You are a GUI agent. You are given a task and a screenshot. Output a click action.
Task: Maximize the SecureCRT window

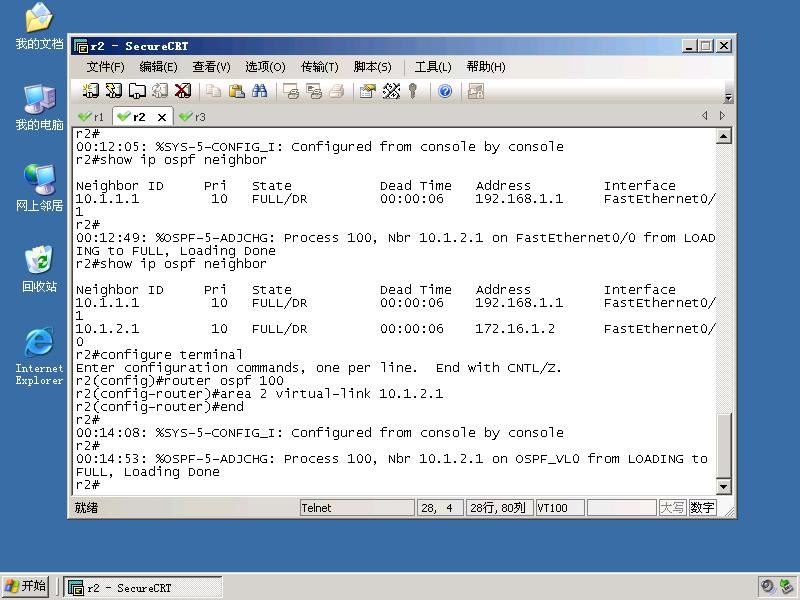706,46
